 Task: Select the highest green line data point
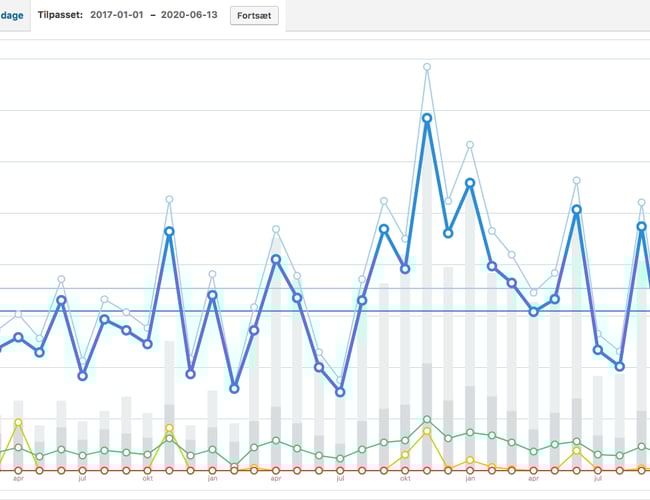click(x=427, y=420)
